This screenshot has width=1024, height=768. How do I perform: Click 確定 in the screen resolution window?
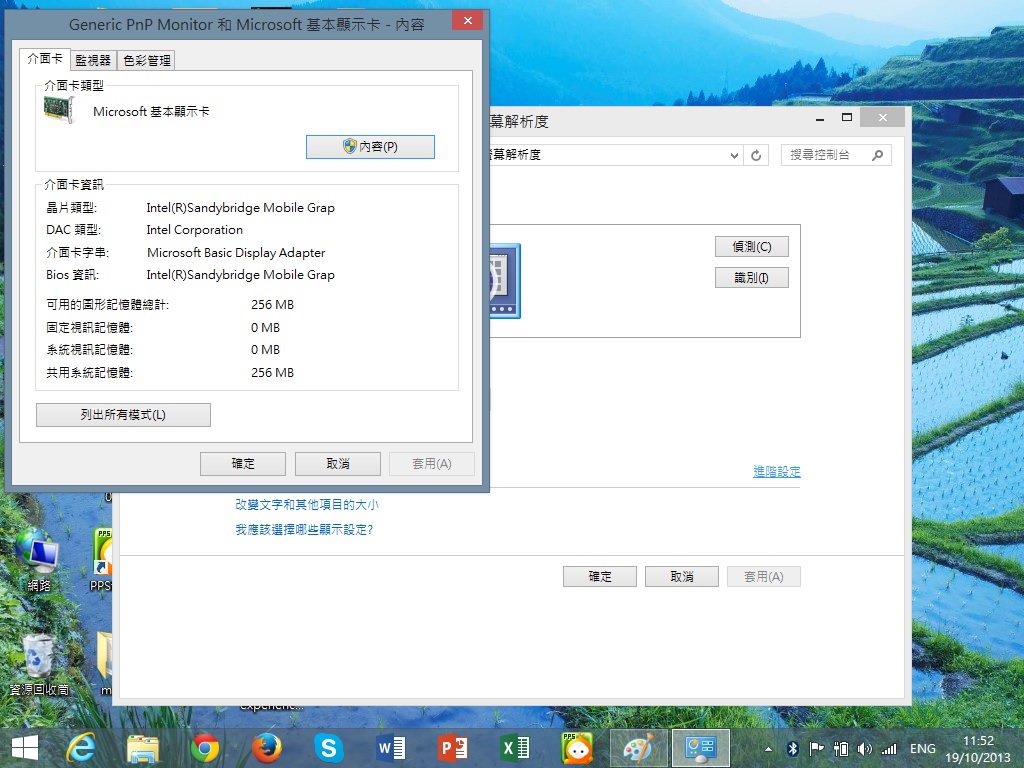tap(600, 577)
